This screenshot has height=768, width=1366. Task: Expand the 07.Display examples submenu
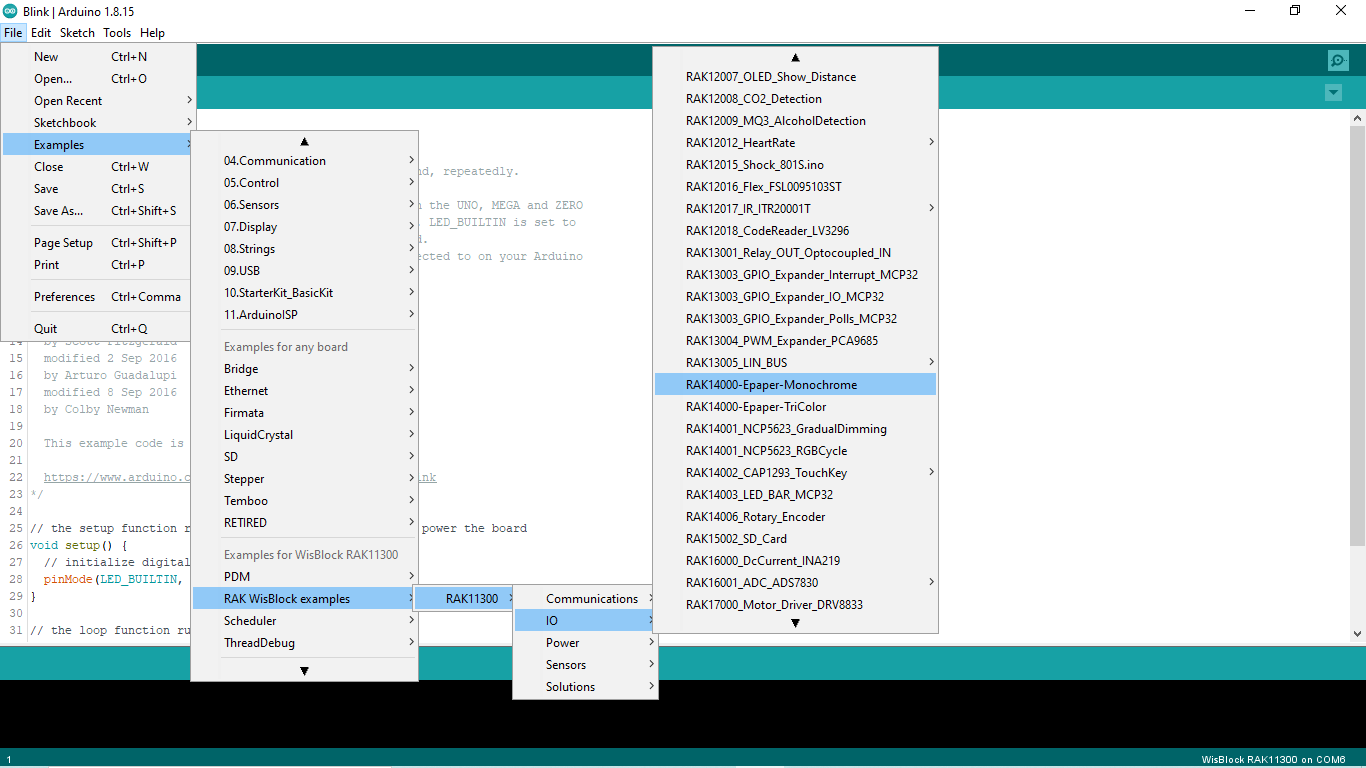[x=304, y=227]
